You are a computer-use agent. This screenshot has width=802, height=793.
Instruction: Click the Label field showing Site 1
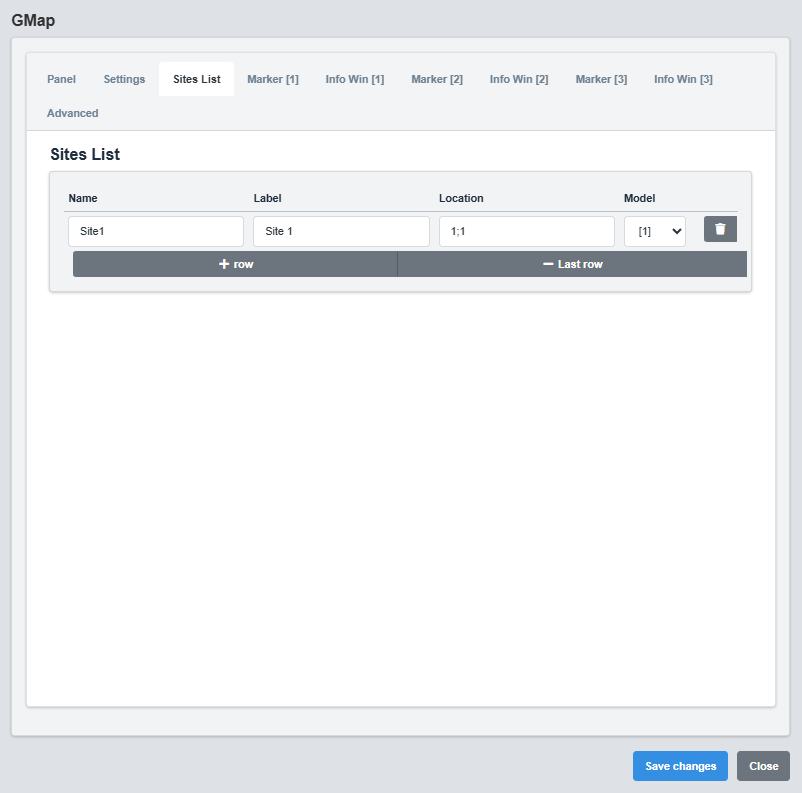click(x=341, y=230)
